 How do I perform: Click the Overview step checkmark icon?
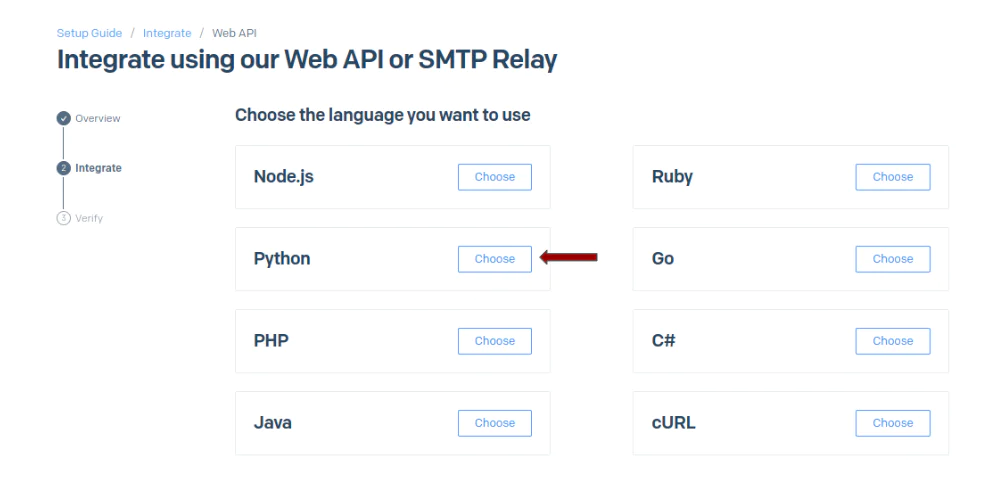tap(63, 118)
